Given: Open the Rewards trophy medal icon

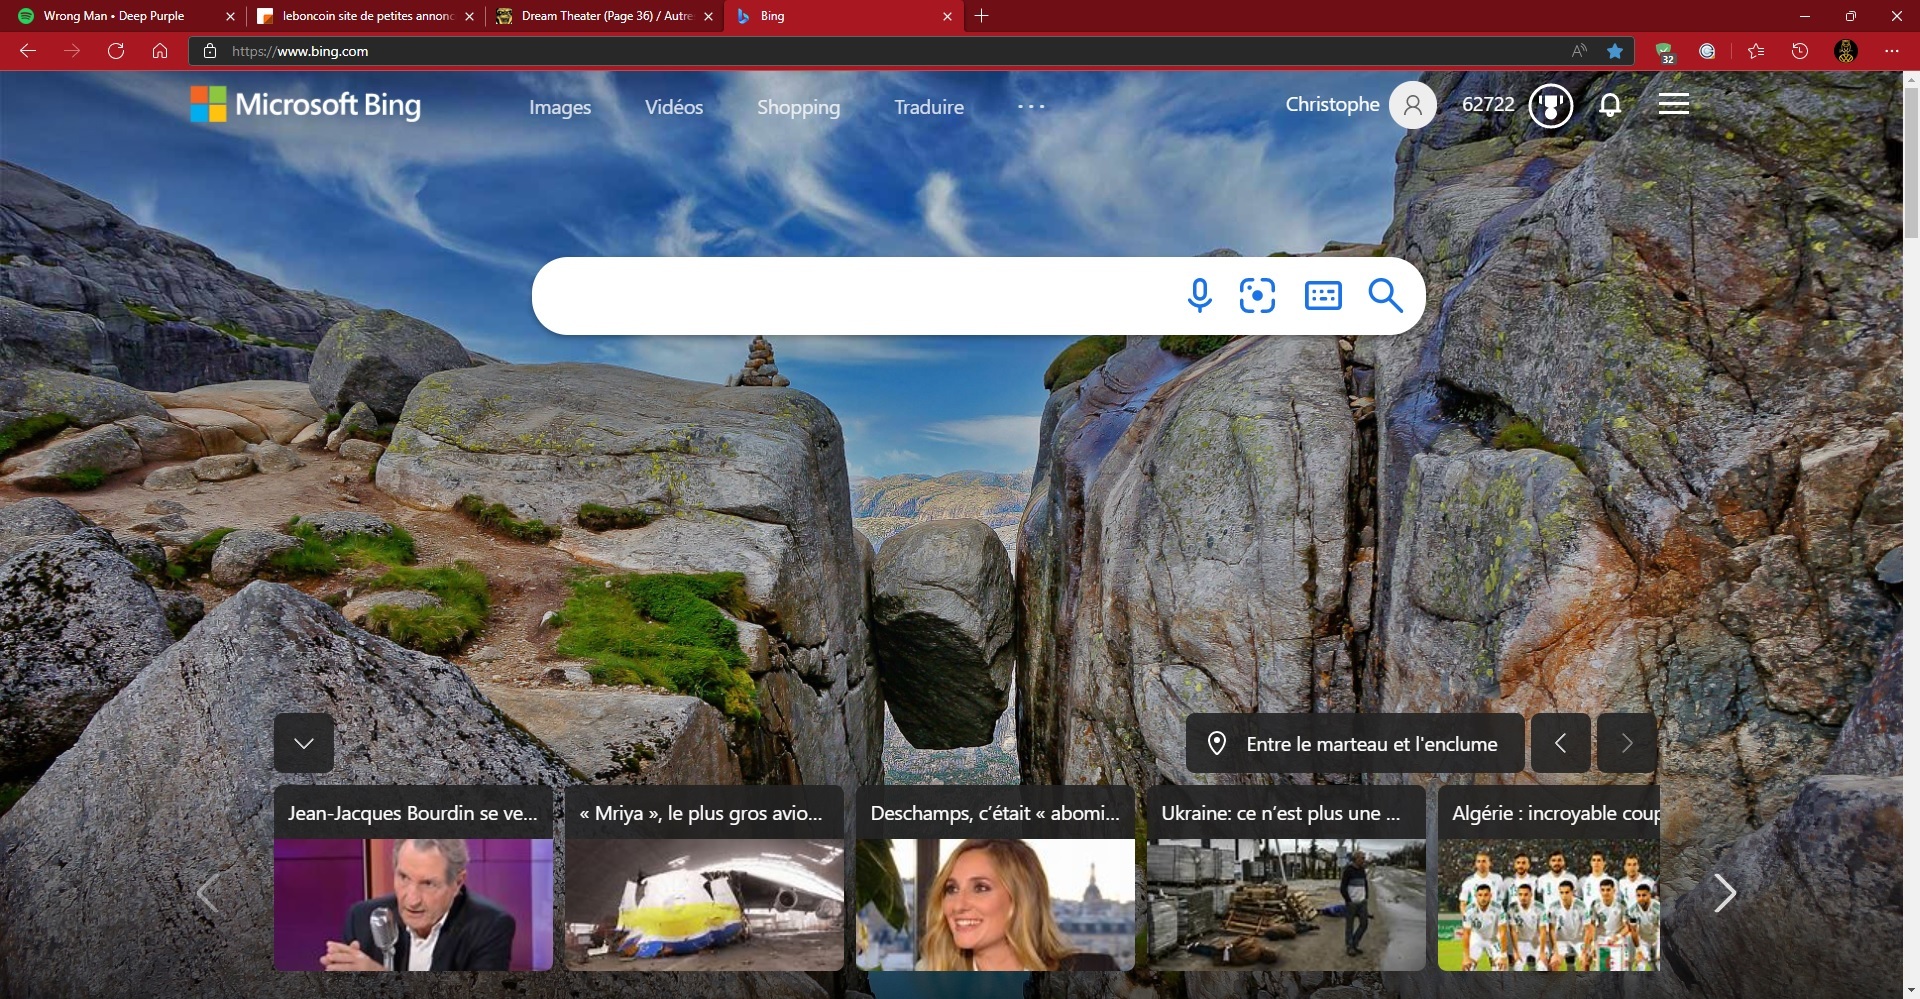Looking at the screenshot, I should pyautogui.click(x=1551, y=105).
